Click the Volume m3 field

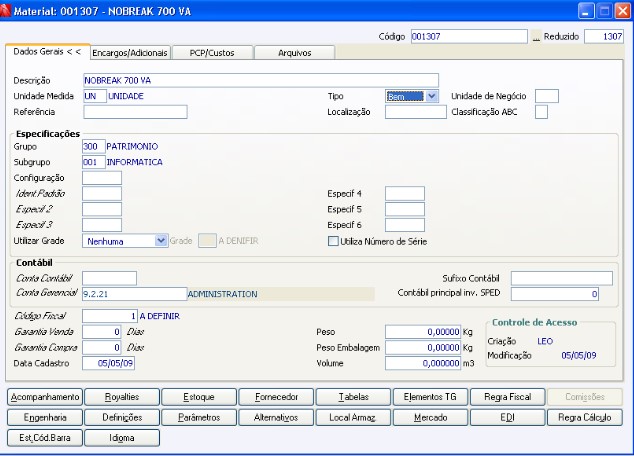[423, 363]
